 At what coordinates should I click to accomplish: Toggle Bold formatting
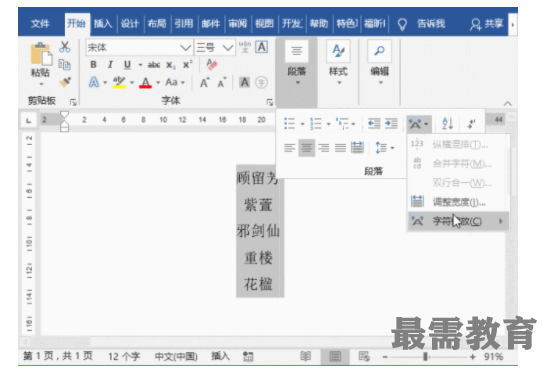pos(93,65)
